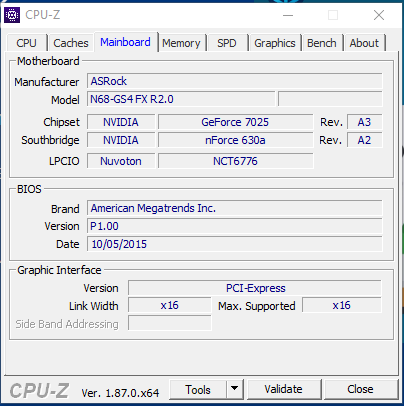Click the Max. Supported label
The width and height of the screenshot is (404, 406).
[257, 306]
